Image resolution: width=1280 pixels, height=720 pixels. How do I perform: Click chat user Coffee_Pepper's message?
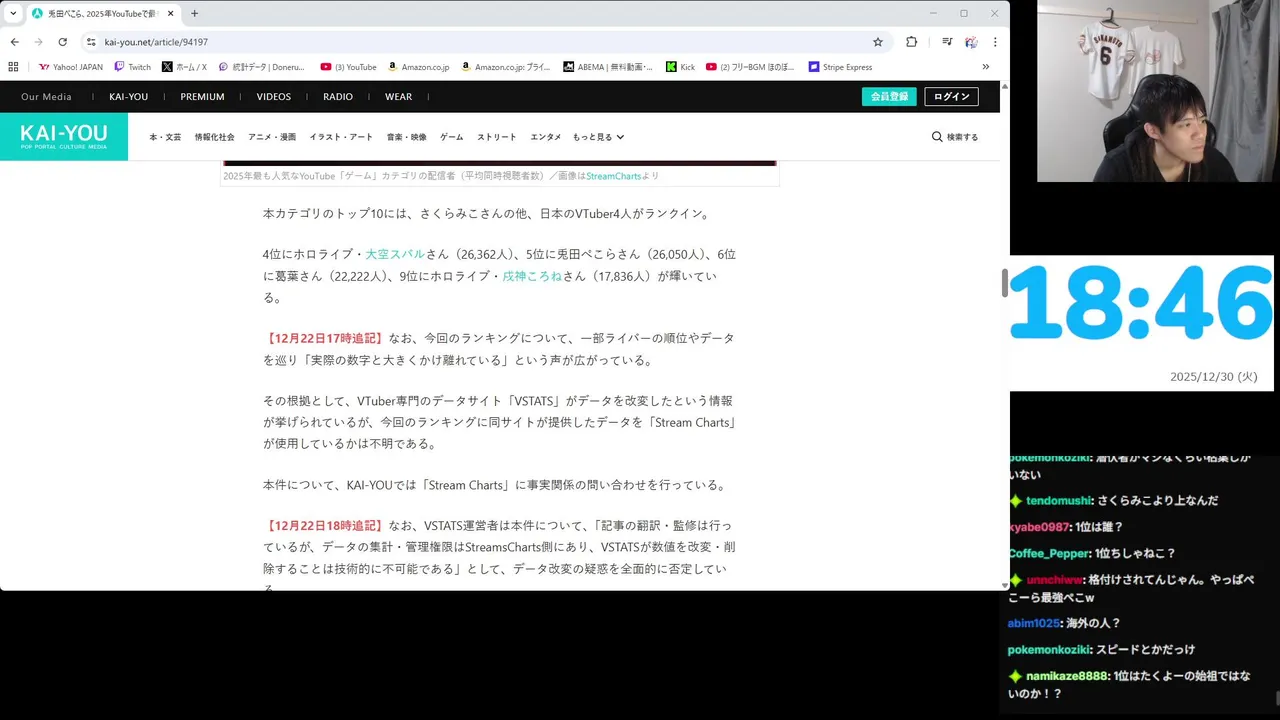tap(1092, 553)
